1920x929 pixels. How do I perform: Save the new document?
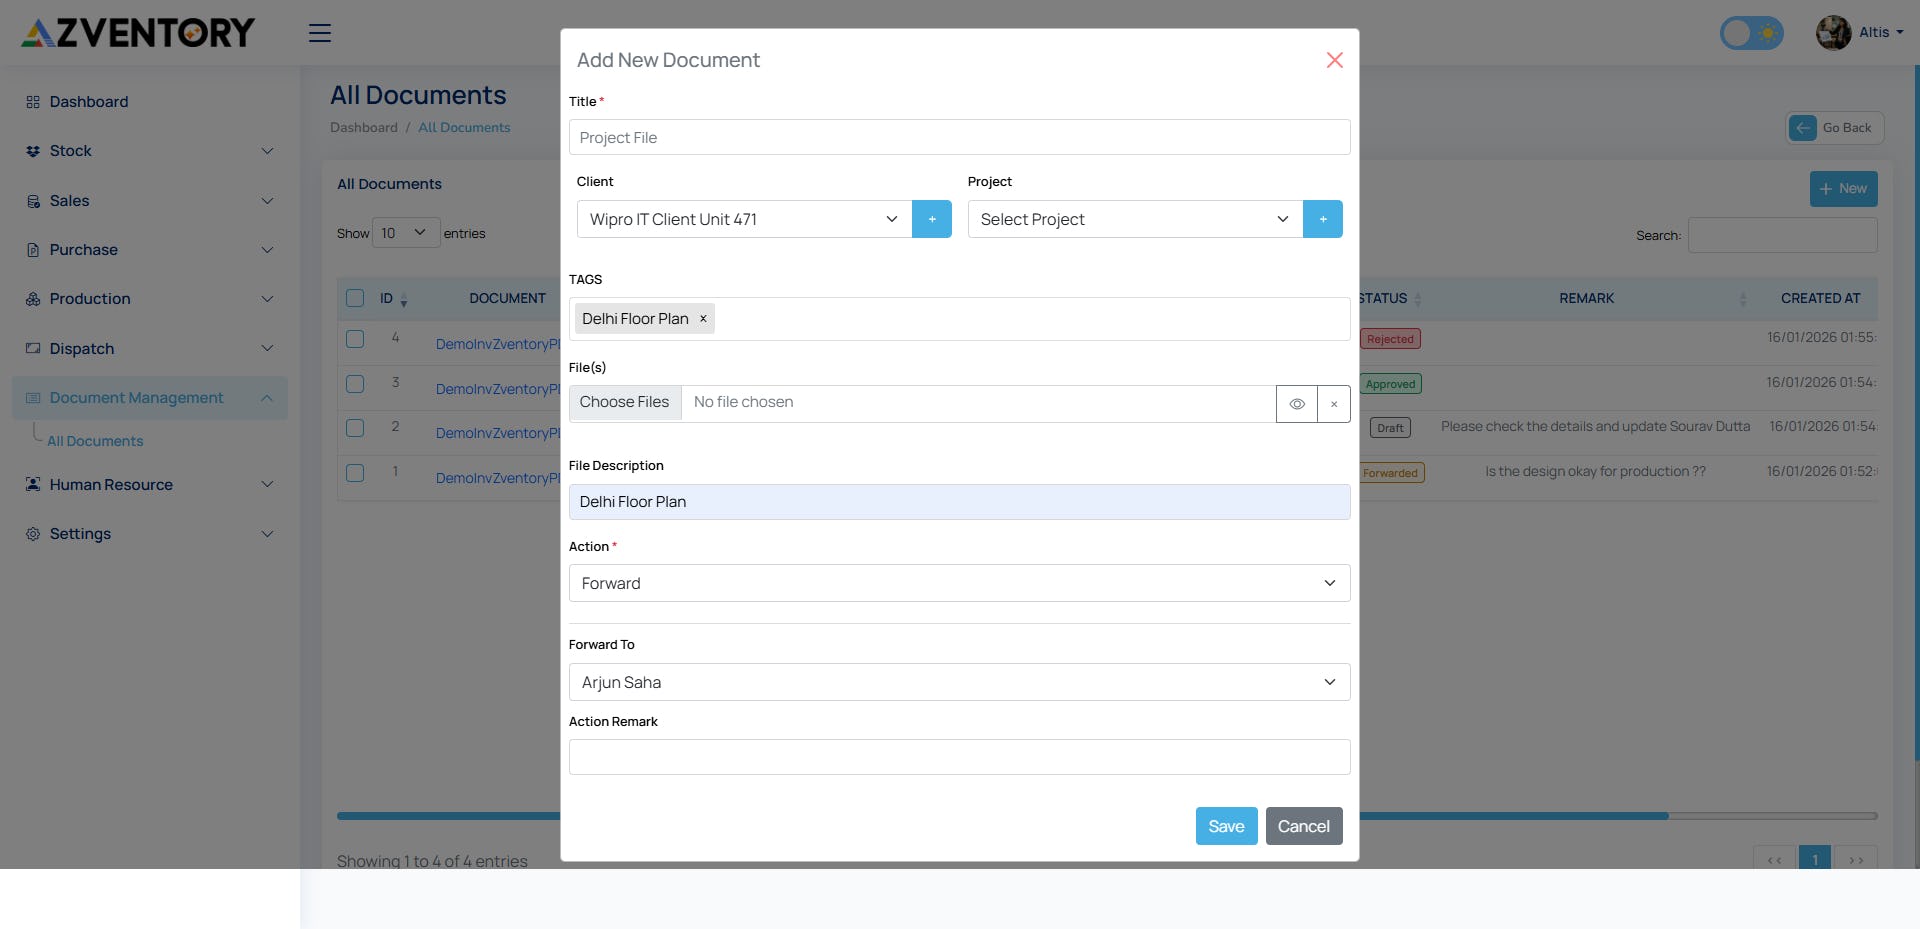click(x=1226, y=826)
